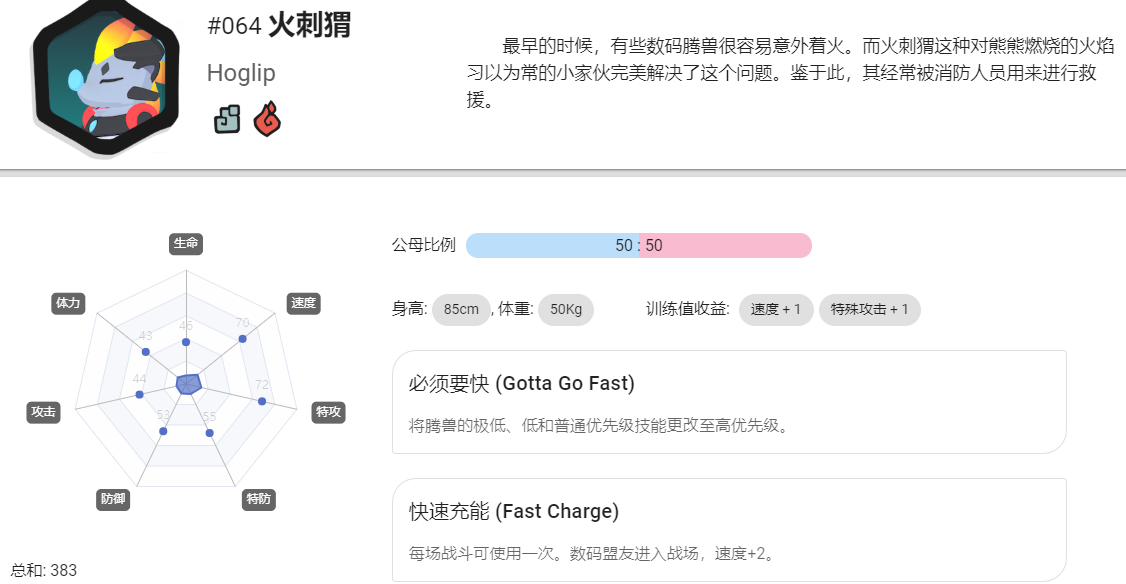
Task: Click the 85cm height chip
Action: tap(461, 310)
